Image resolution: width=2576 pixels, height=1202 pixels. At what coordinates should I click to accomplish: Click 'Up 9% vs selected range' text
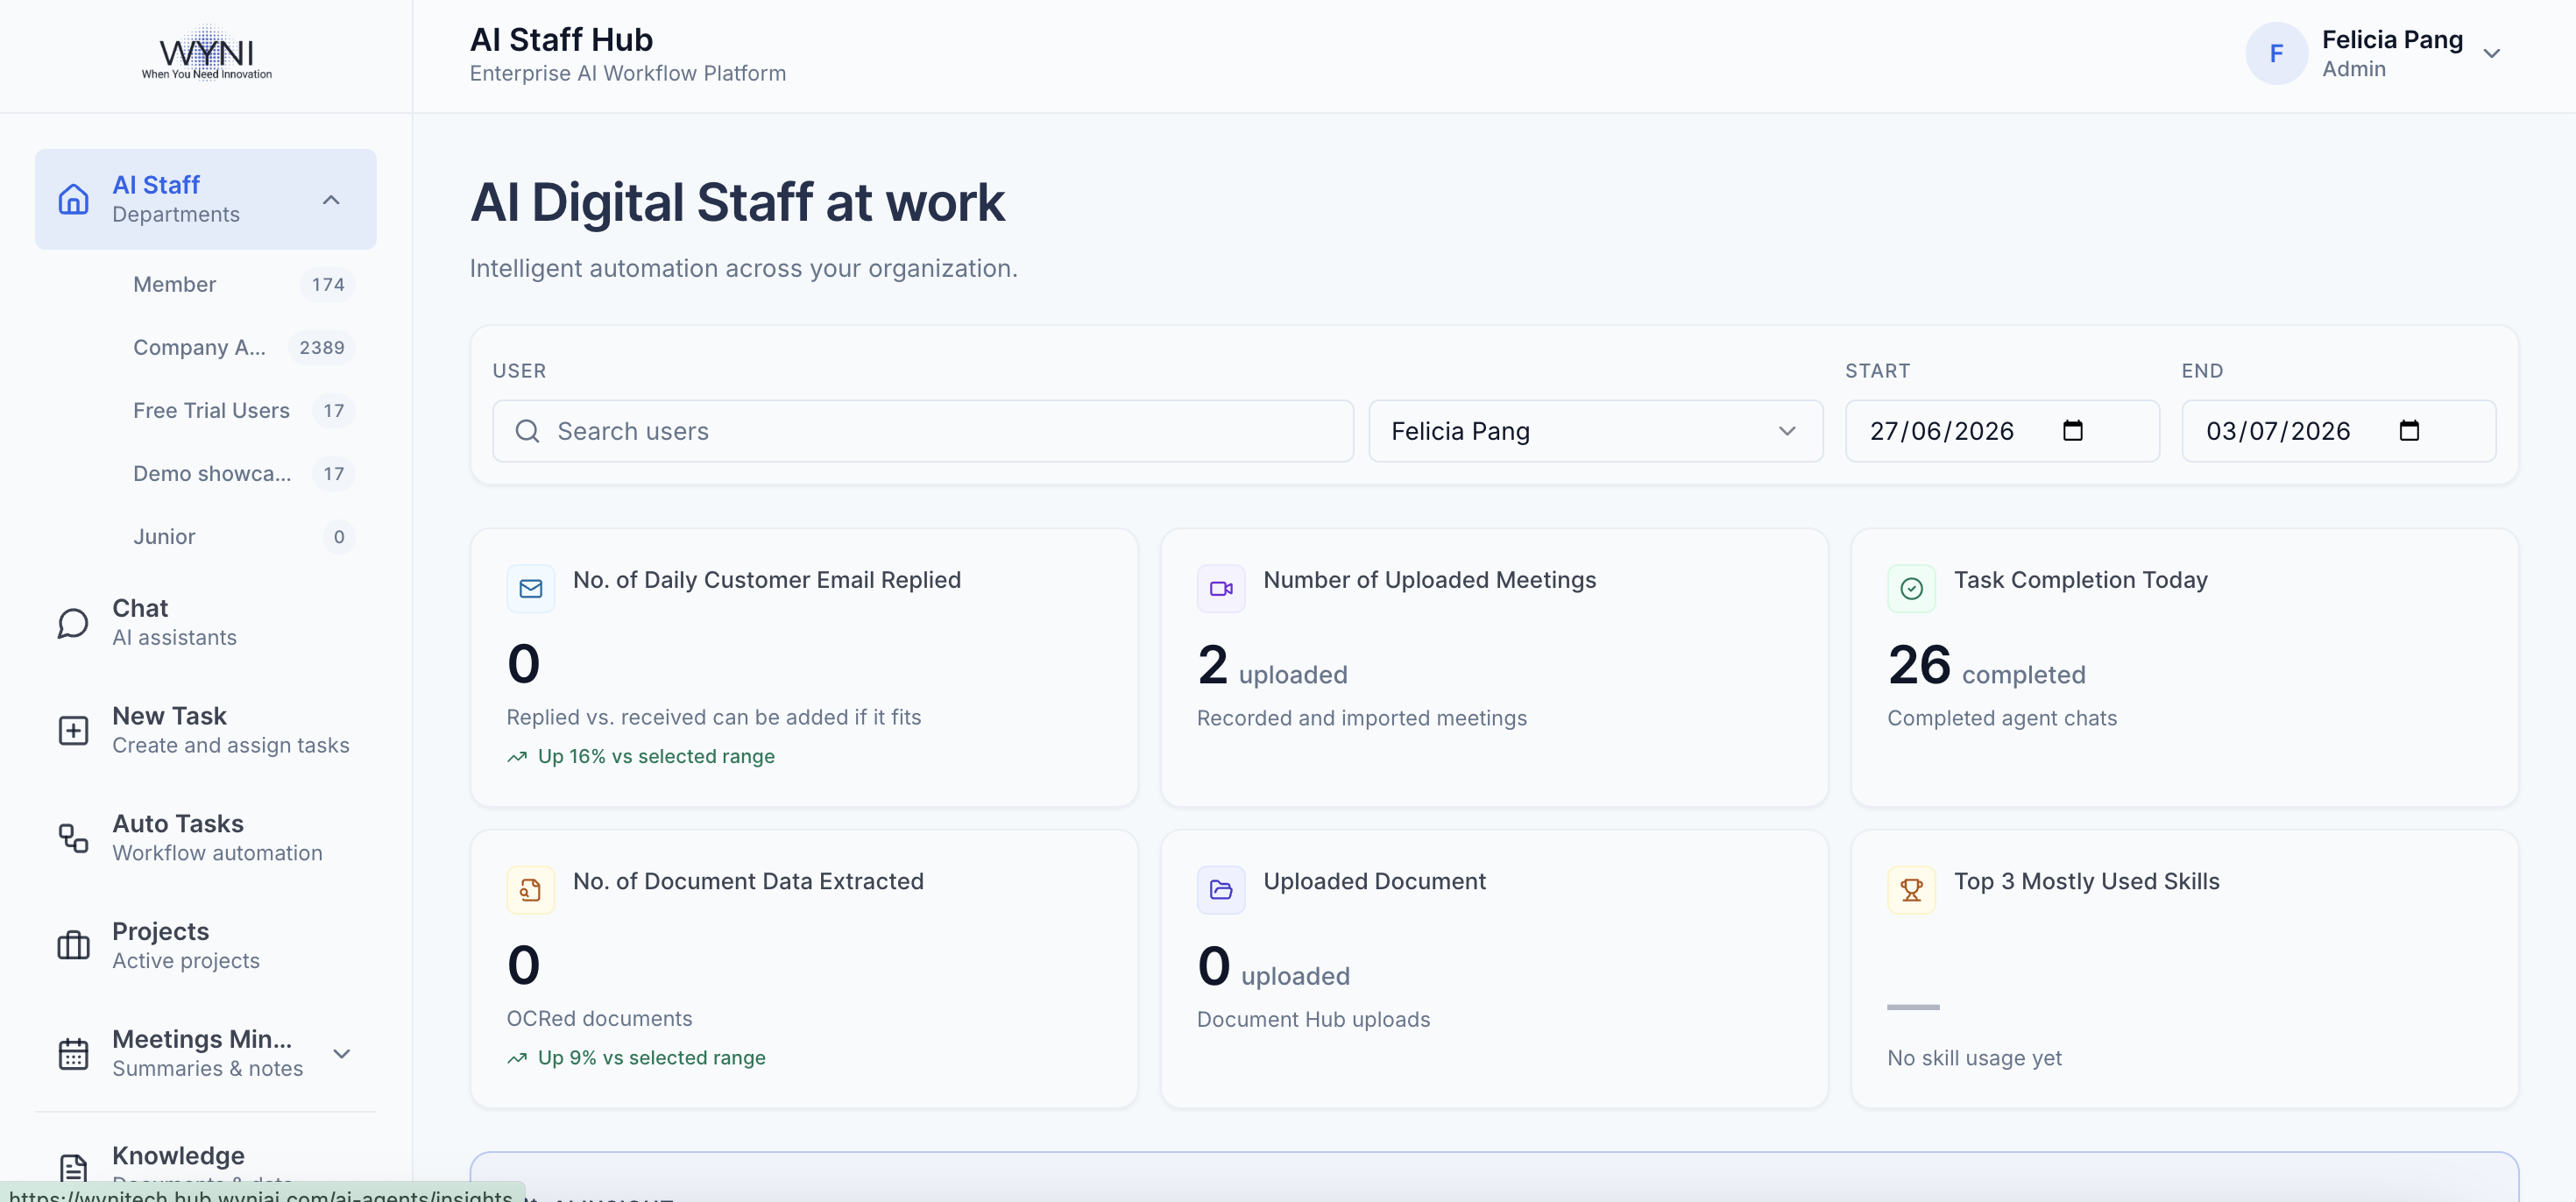pyautogui.click(x=652, y=1058)
